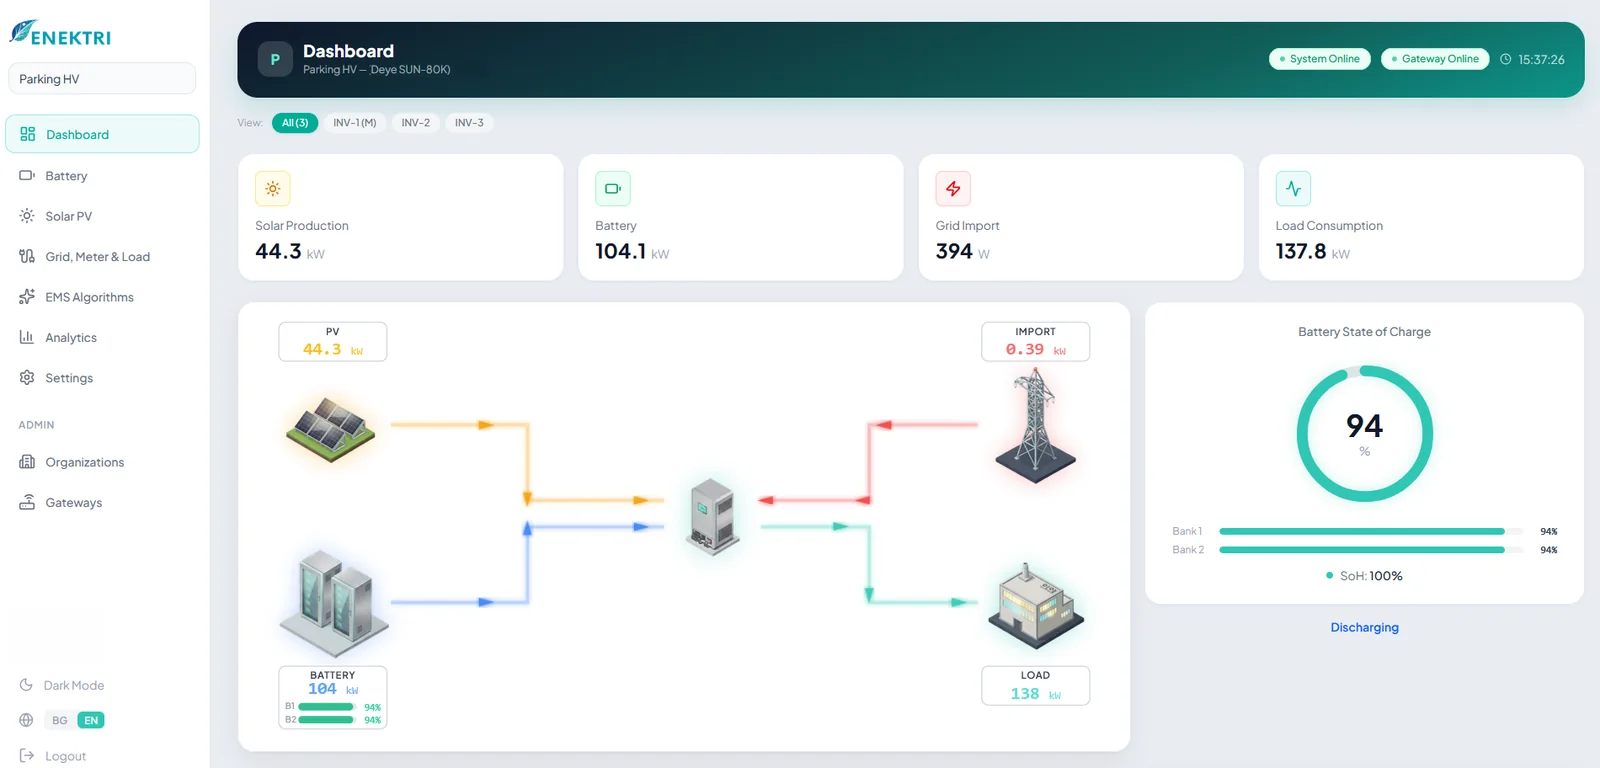Click the Load Consumption 137.8 kW value
Image resolution: width=1600 pixels, height=768 pixels.
1312,252
